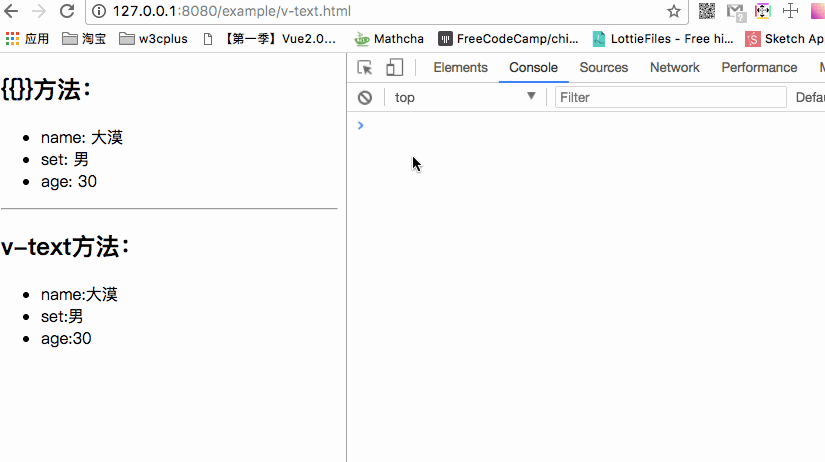The width and height of the screenshot is (825, 462).
Task: Click the text "set:男"
Action: pos(62,316)
